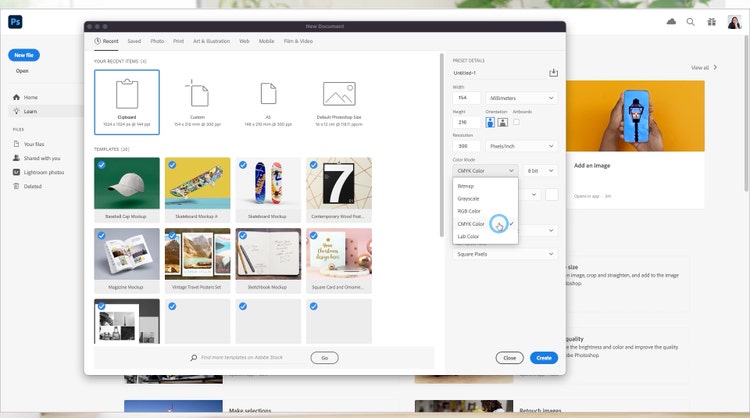The width and height of the screenshot is (750, 418).
Task: Open cloud storage status icon
Action: 671,22
